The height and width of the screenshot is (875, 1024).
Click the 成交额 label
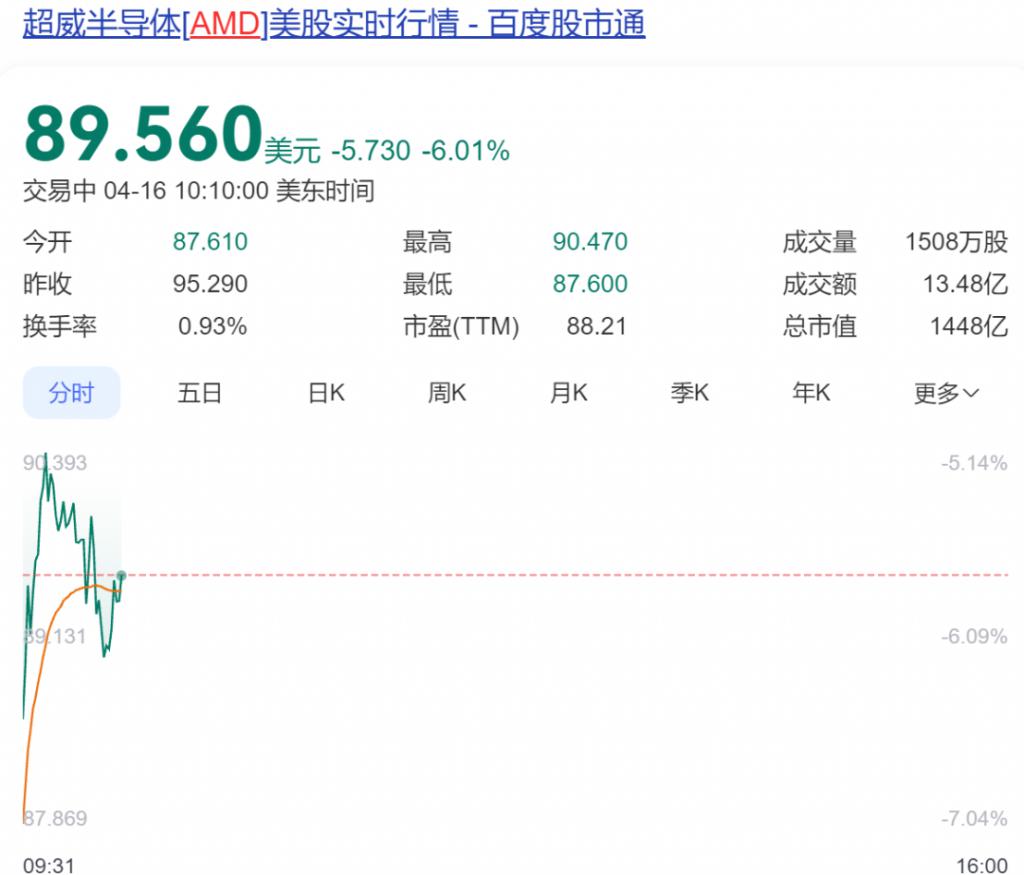click(820, 284)
